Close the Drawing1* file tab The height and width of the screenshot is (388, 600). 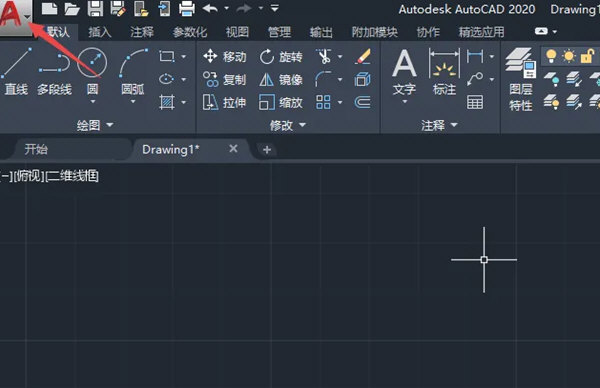233,148
